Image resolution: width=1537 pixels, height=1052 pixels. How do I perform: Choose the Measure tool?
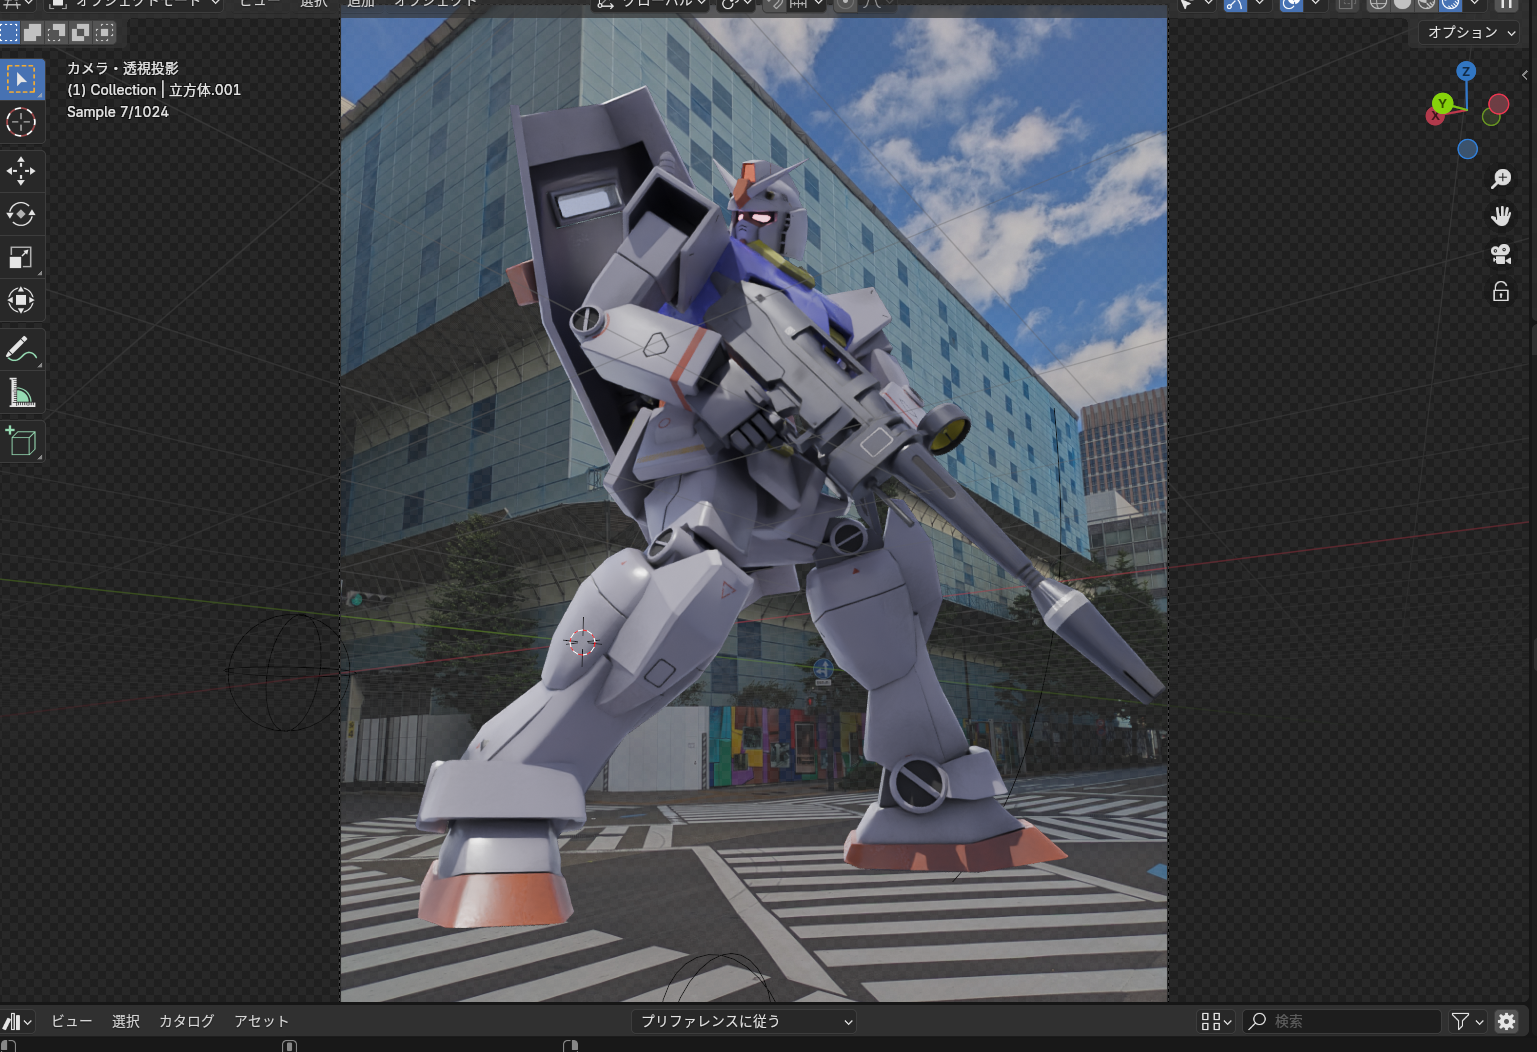point(21,393)
